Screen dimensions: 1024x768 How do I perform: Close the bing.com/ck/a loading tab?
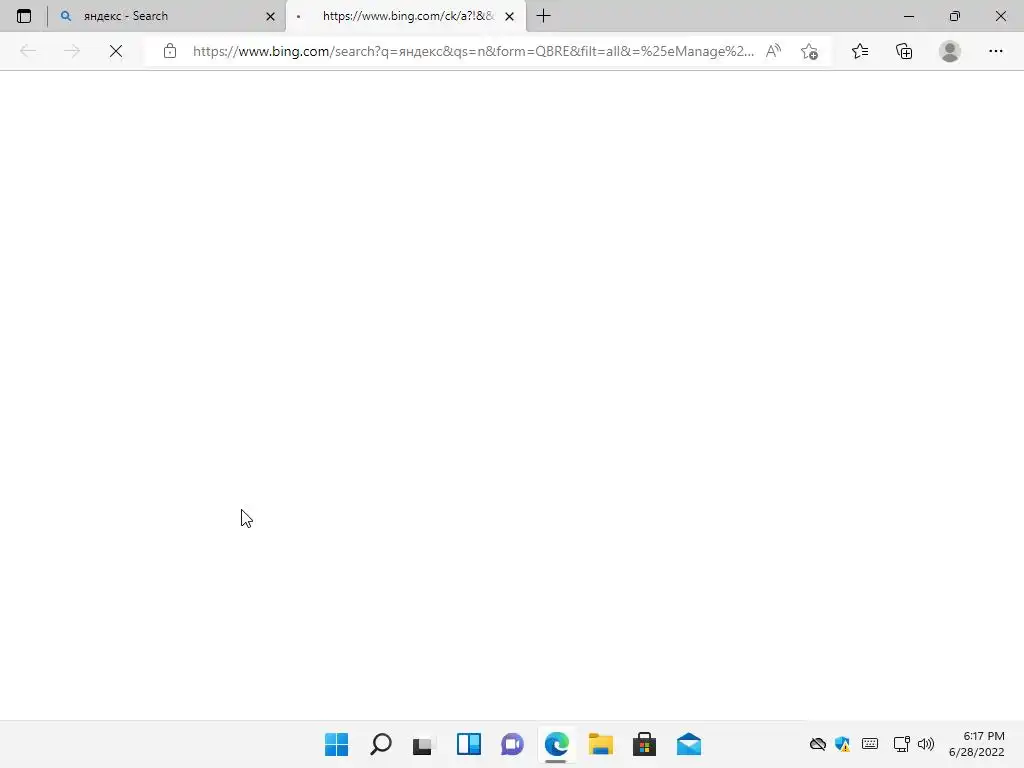pos(509,16)
